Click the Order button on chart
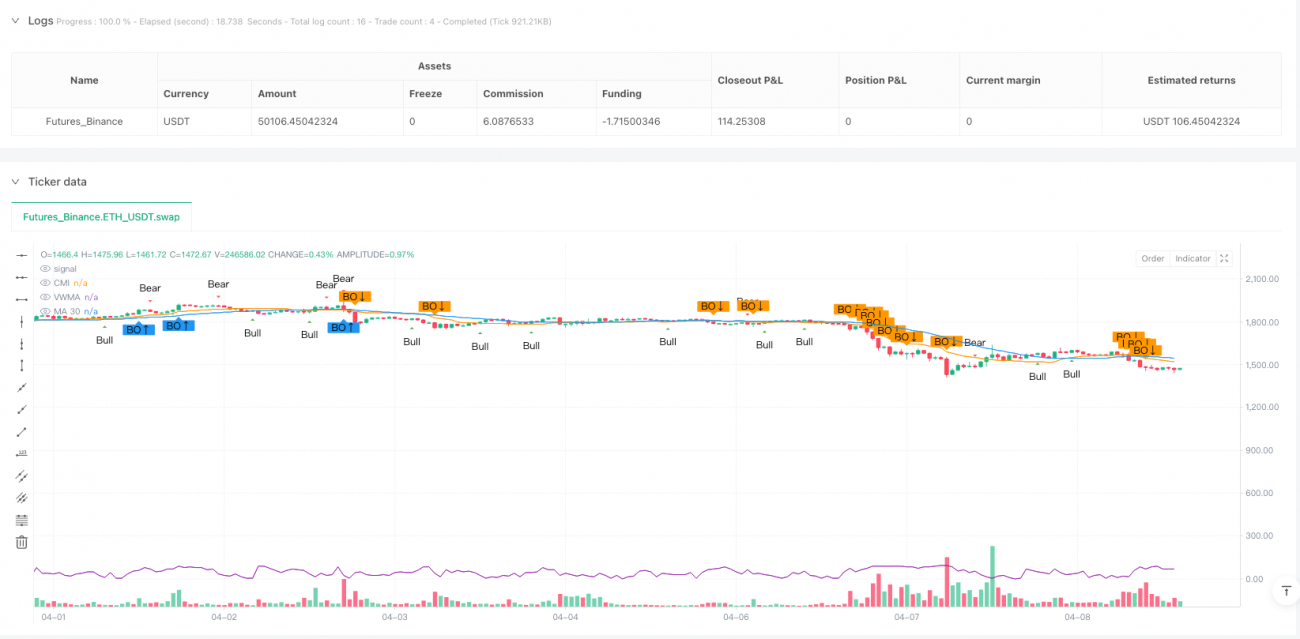The width and height of the screenshot is (1300, 639). coord(1153,258)
